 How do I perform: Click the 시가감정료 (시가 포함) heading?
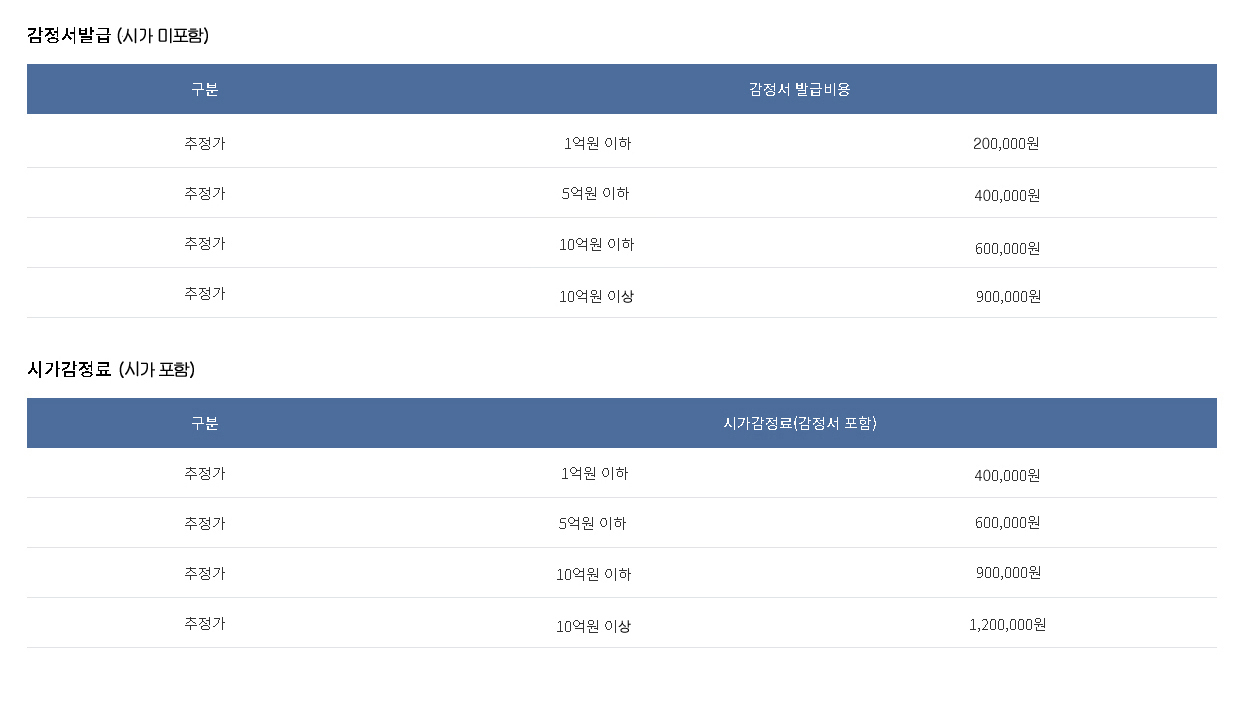(111, 369)
